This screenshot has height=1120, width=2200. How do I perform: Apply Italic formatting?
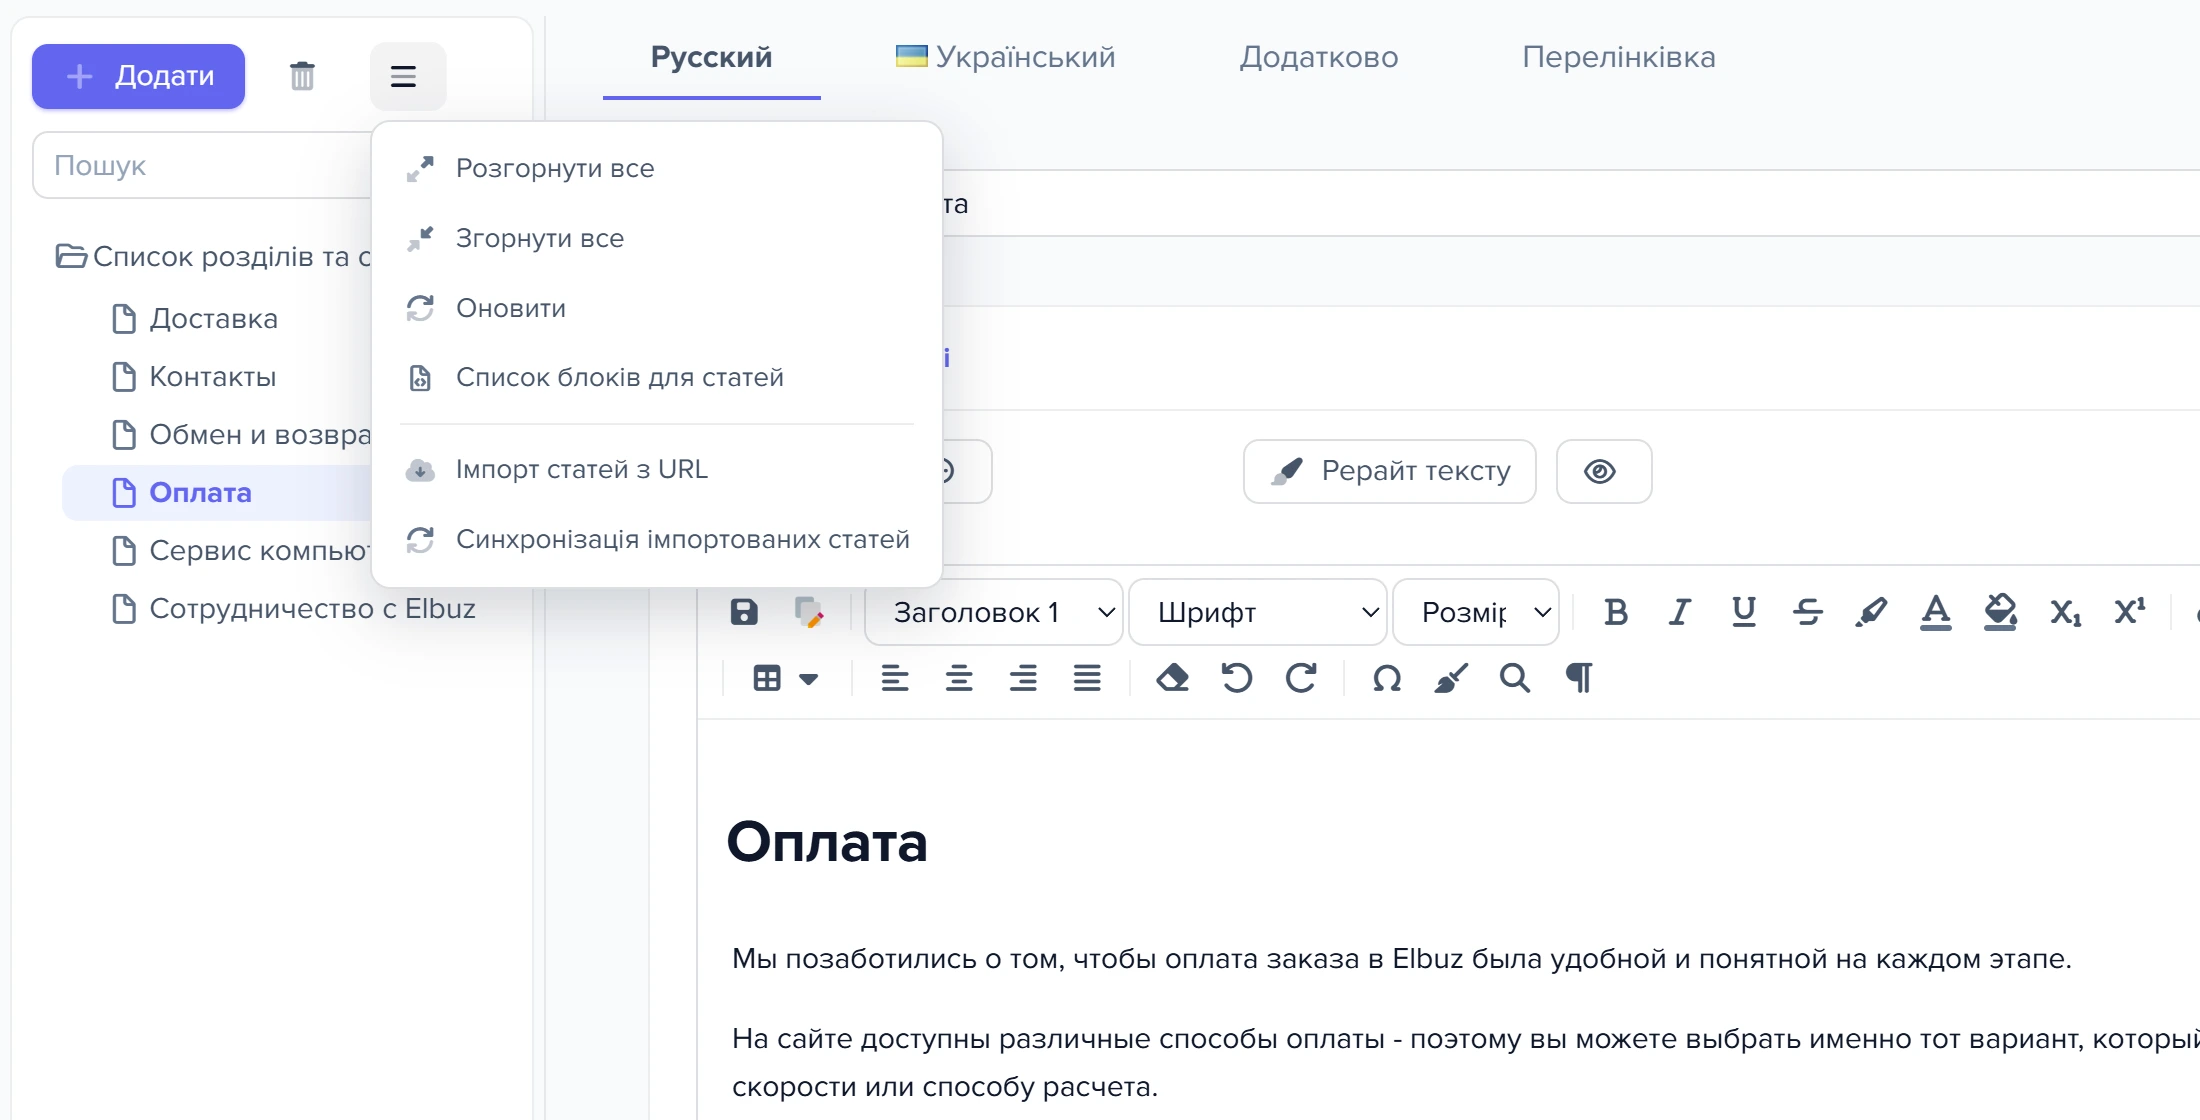[1679, 612]
